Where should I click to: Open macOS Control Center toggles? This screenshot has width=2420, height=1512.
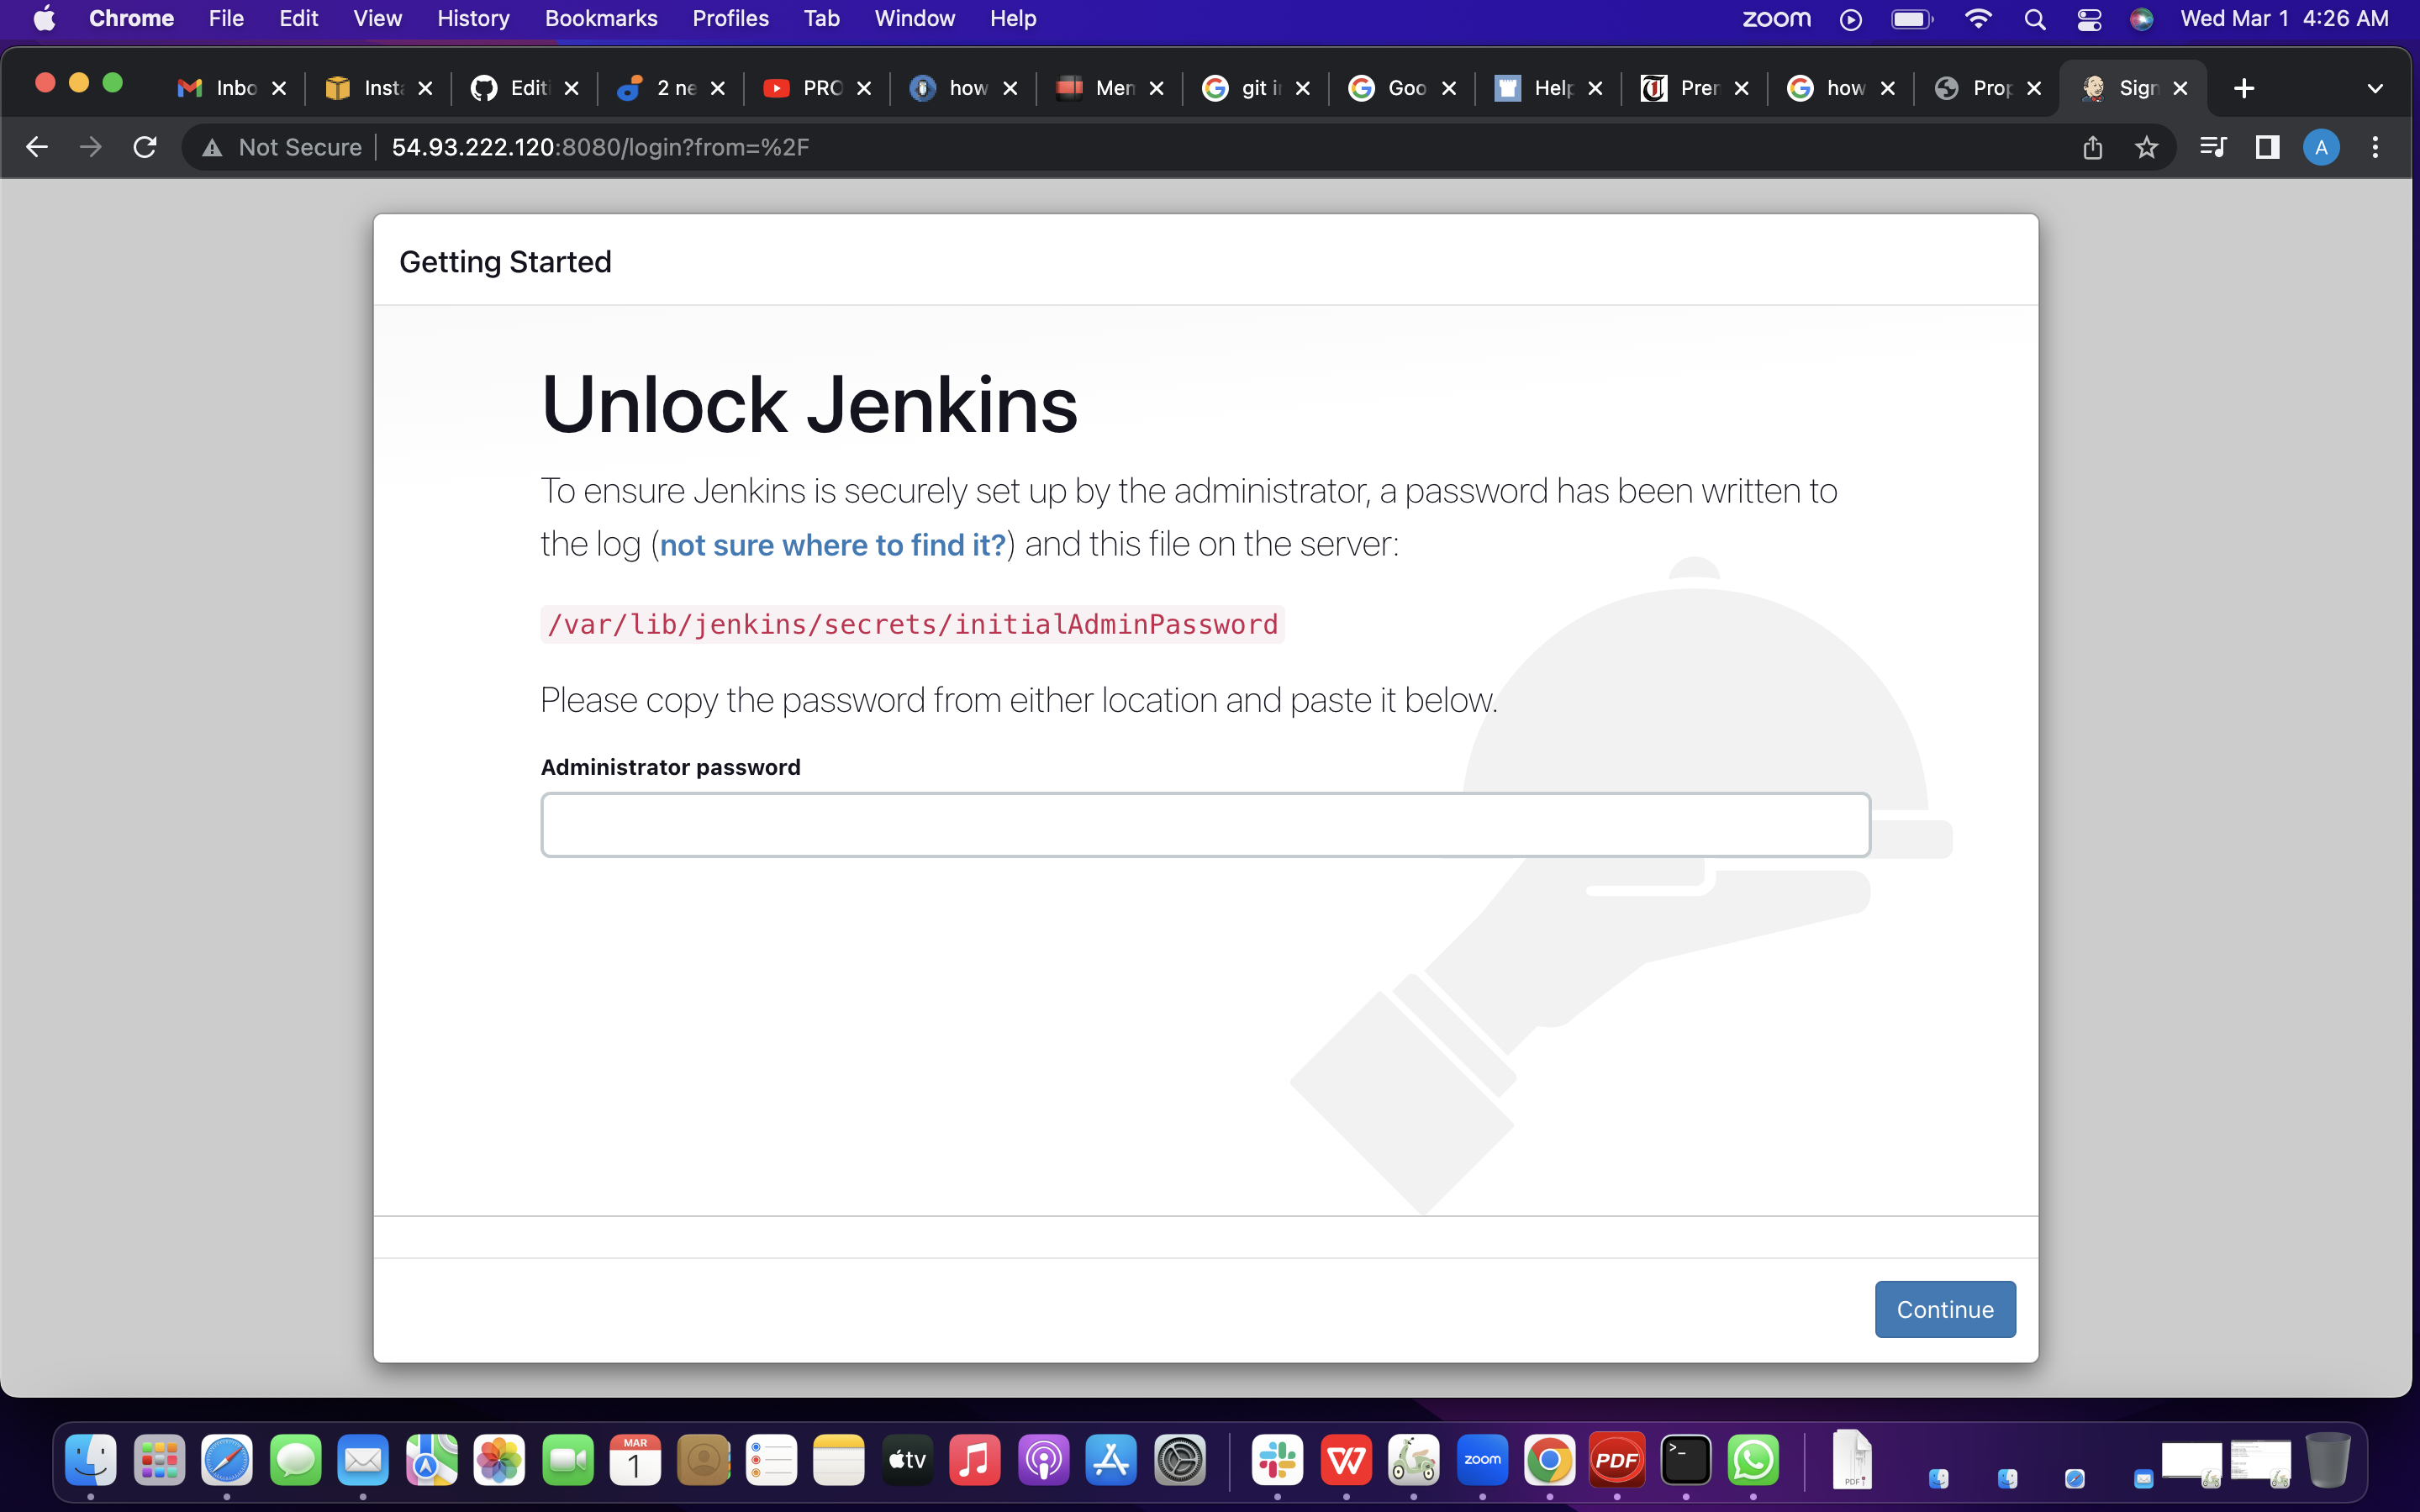click(x=2088, y=19)
